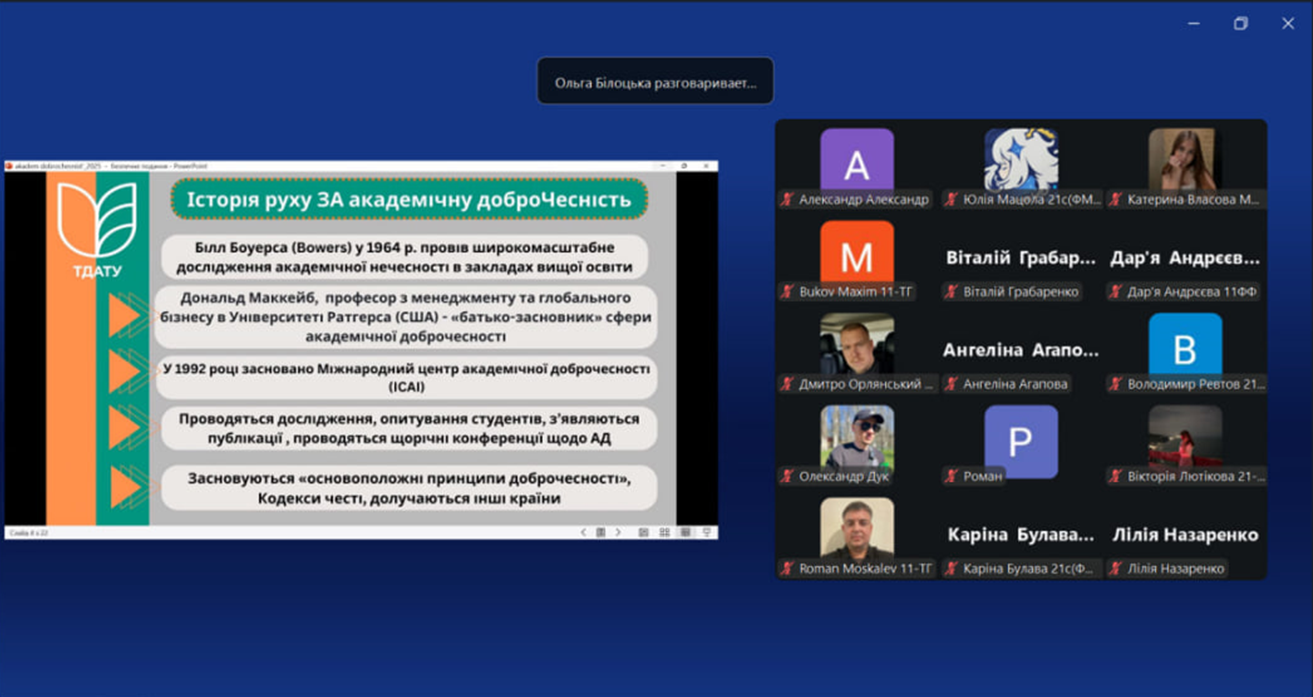The height and width of the screenshot is (697, 1313).
Task: Click the PowerPoint app icon in shared window title
Action: [9, 166]
